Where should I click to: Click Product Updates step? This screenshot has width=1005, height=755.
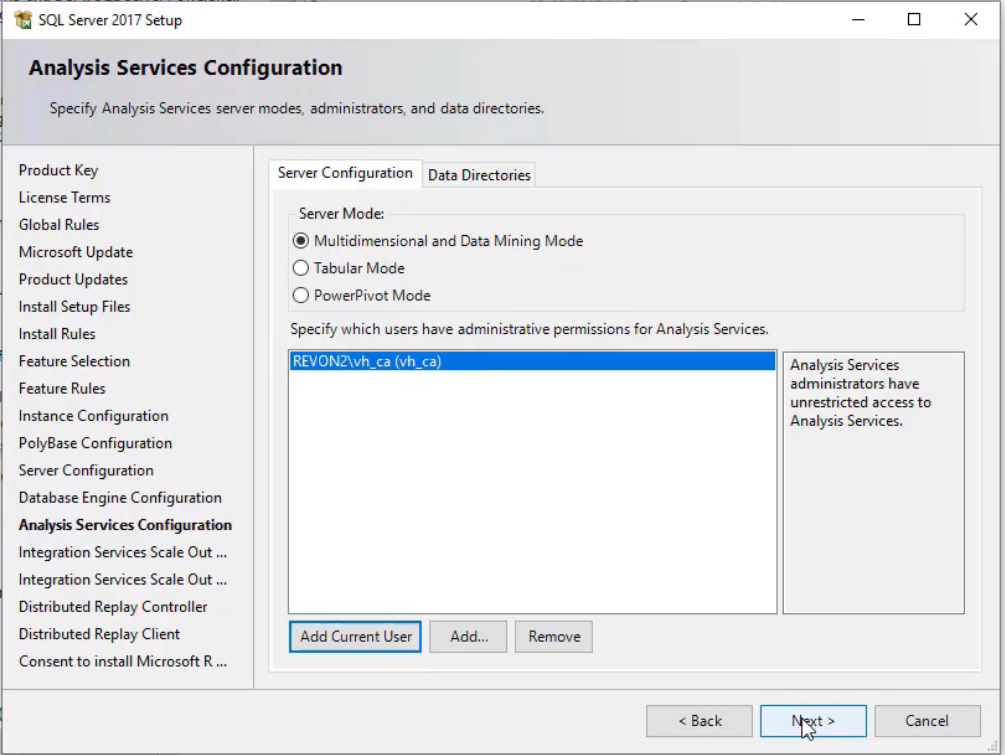coord(73,279)
